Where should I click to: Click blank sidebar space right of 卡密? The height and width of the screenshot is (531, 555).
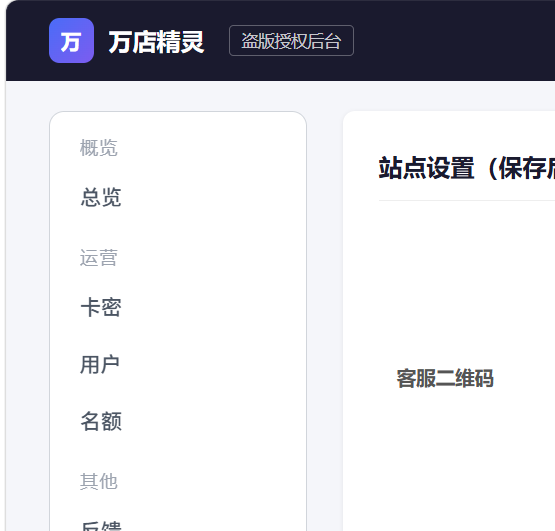pyautogui.click(x=212, y=307)
